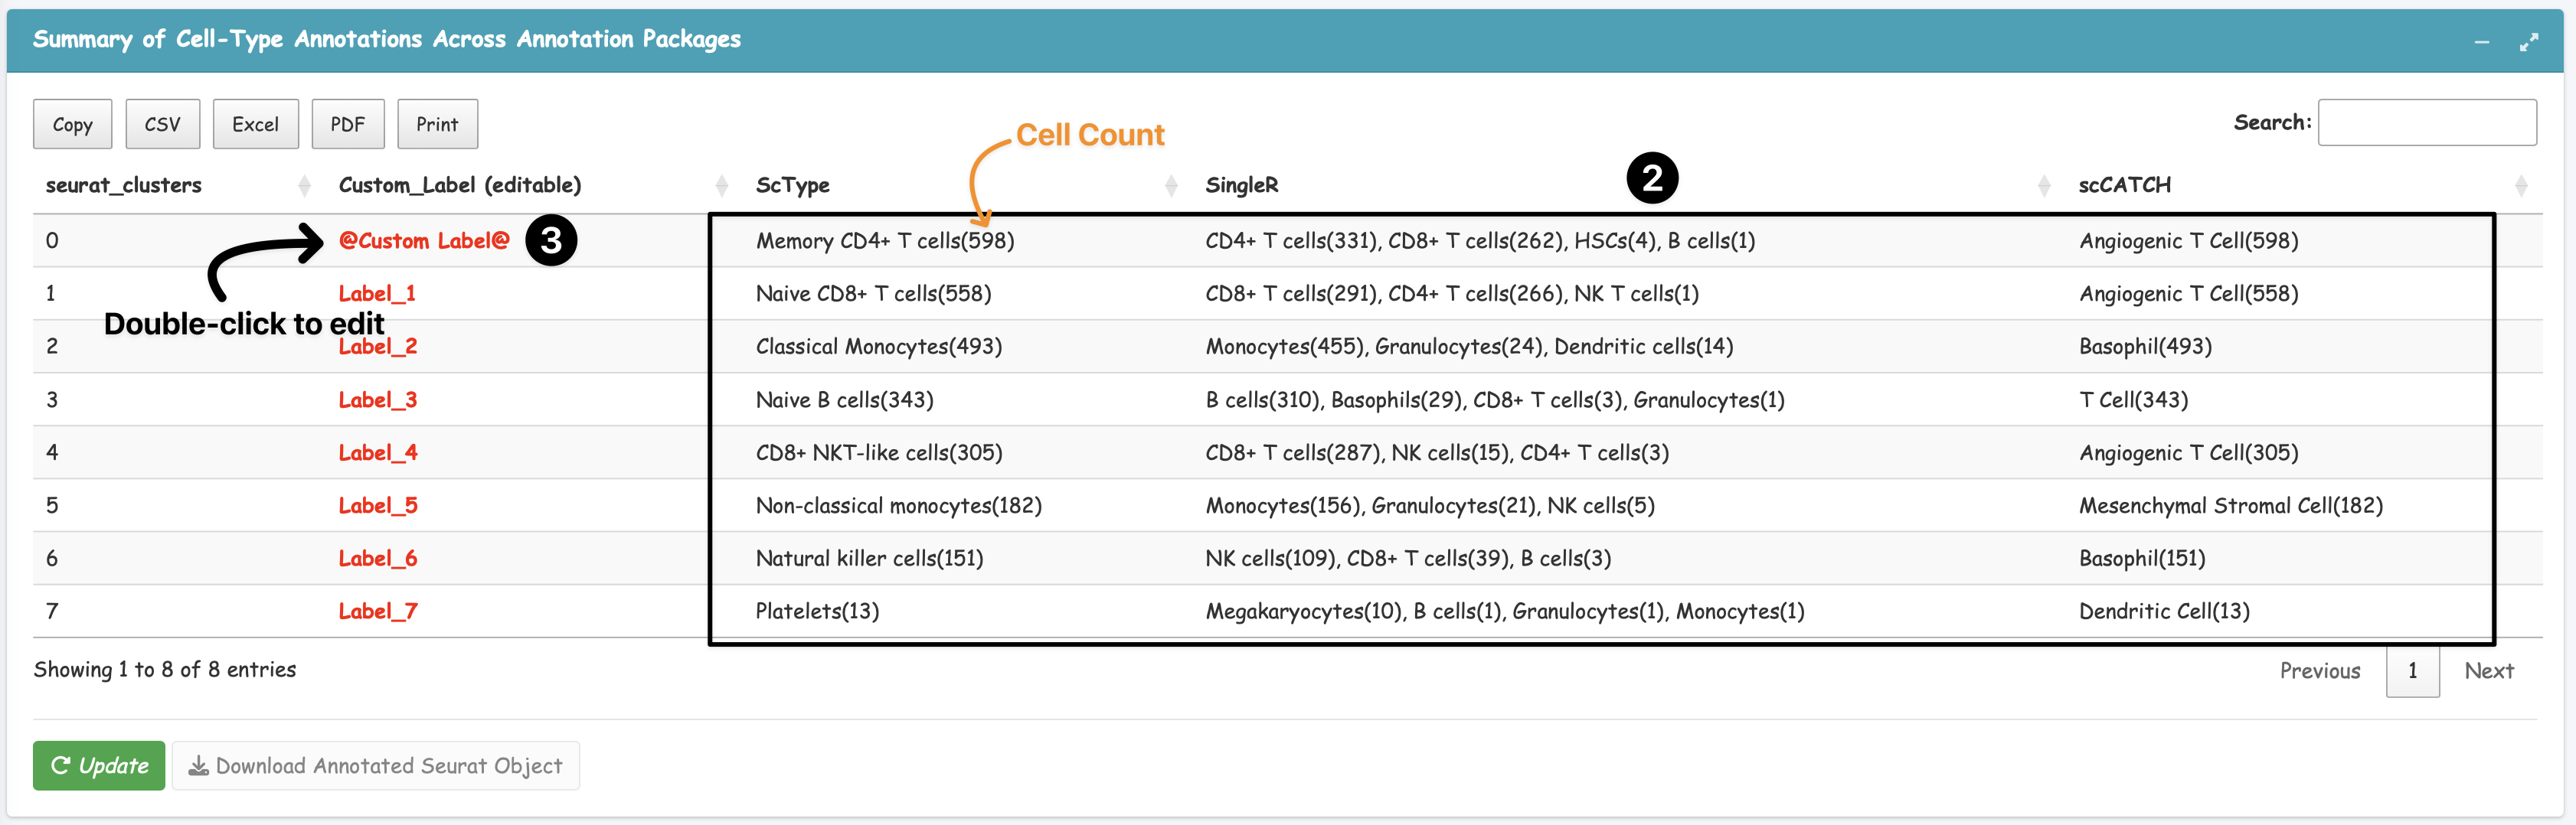Screen dimensions: 2576x825
Task: Select page 1 in pagination
Action: pos(2412,670)
